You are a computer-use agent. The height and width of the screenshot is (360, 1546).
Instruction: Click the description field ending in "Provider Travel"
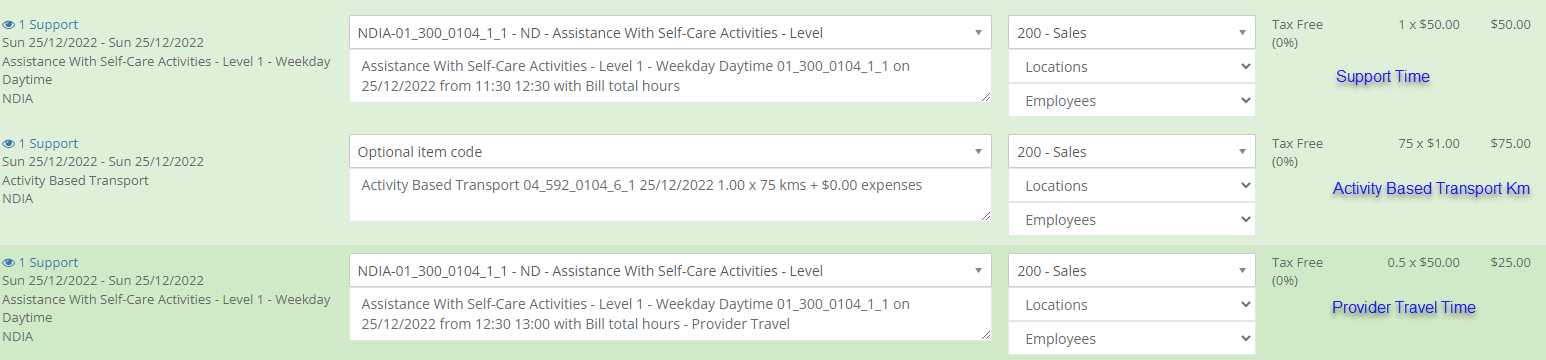tap(670, 315)
